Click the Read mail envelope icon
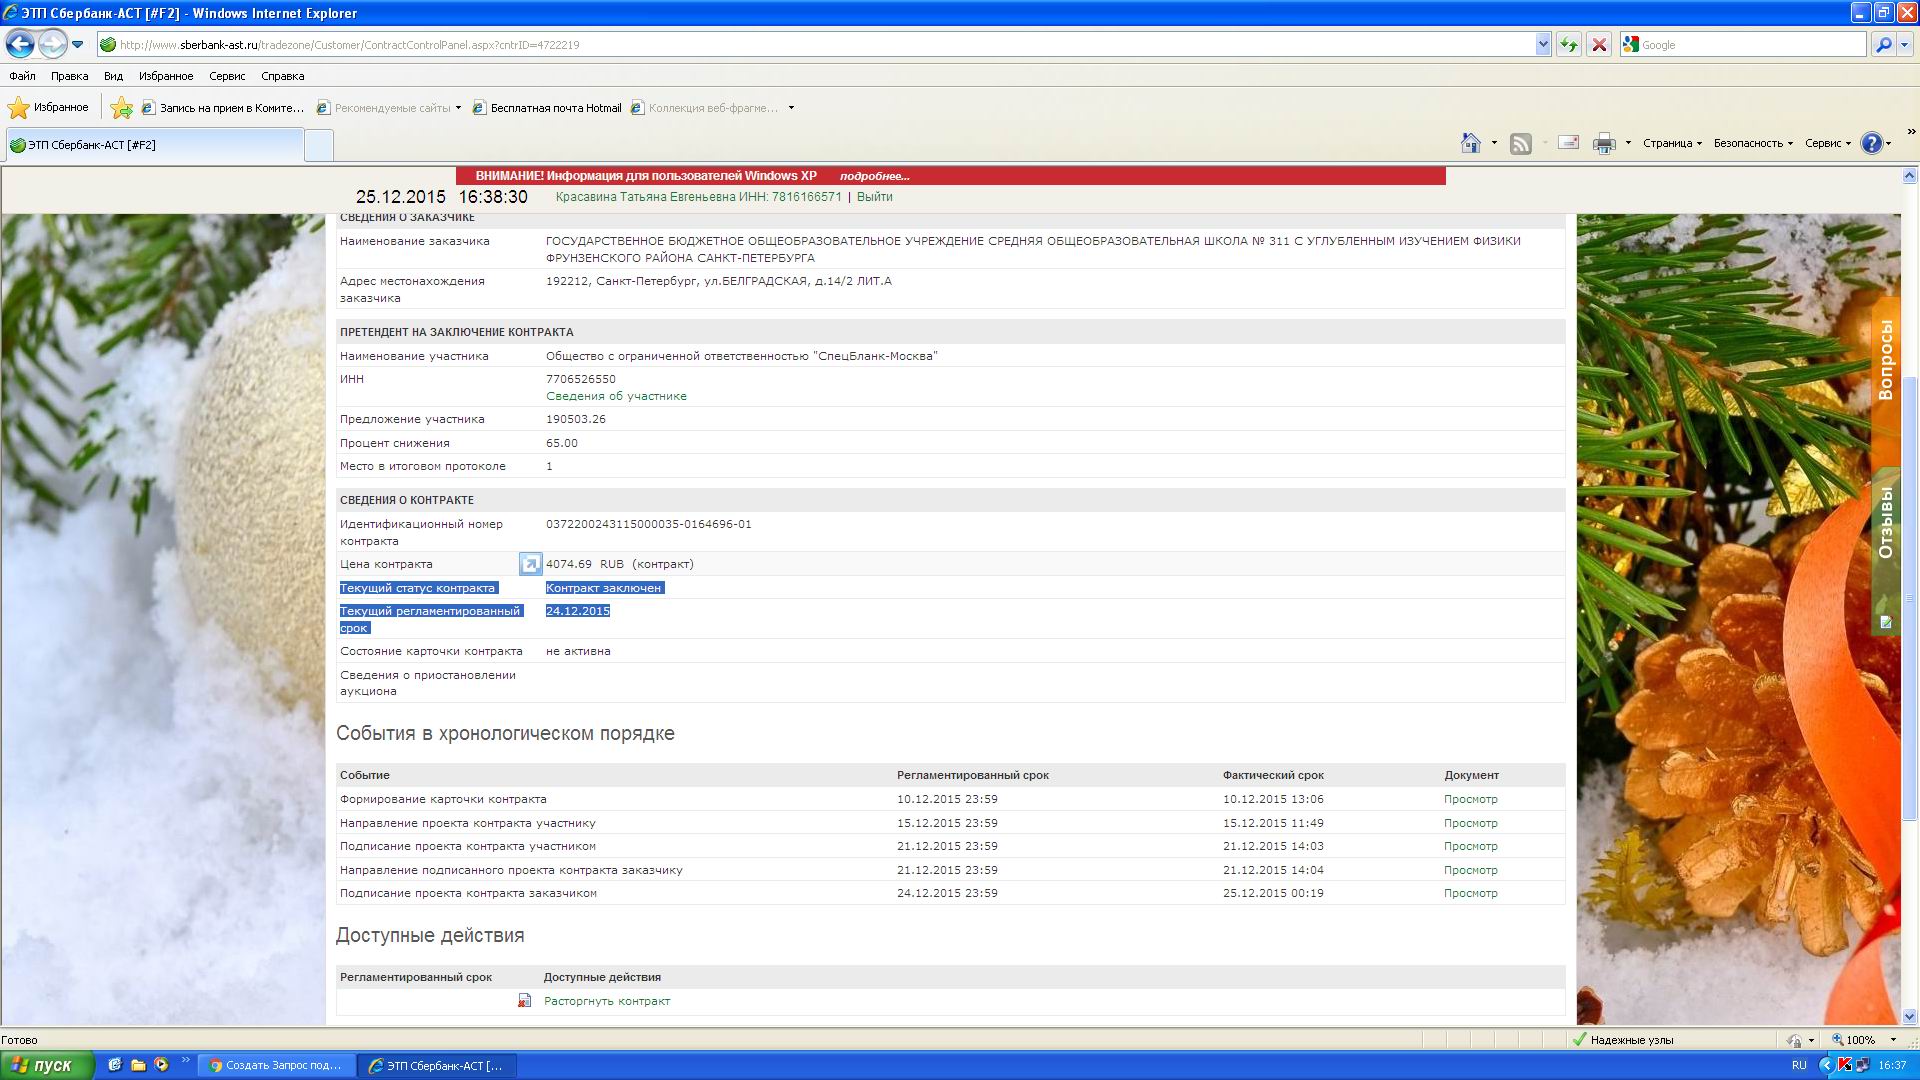Screen dimensions: 1920x1080 pyautogui.click(x=1568, y=143)
